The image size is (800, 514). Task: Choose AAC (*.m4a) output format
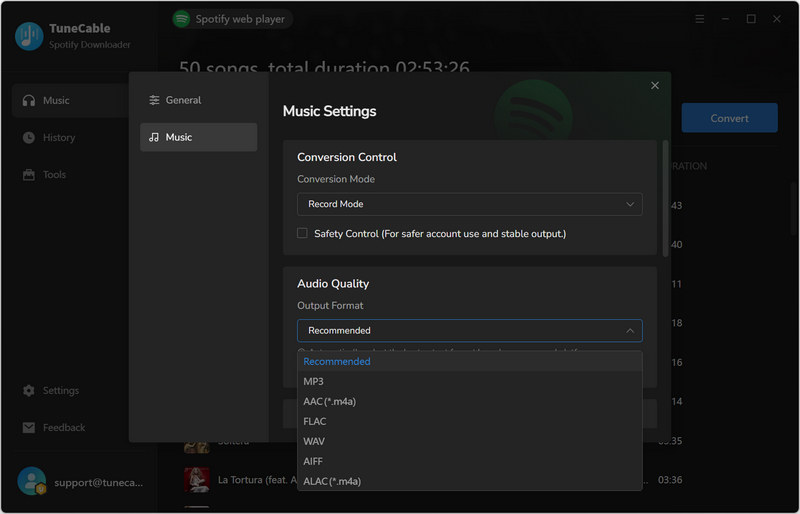click(x=469, y=401)
